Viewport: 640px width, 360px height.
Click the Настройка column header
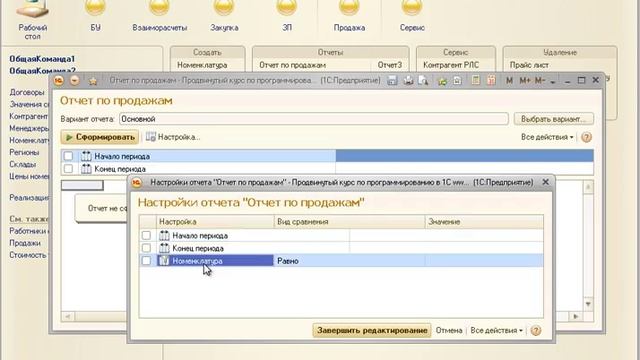215,222
